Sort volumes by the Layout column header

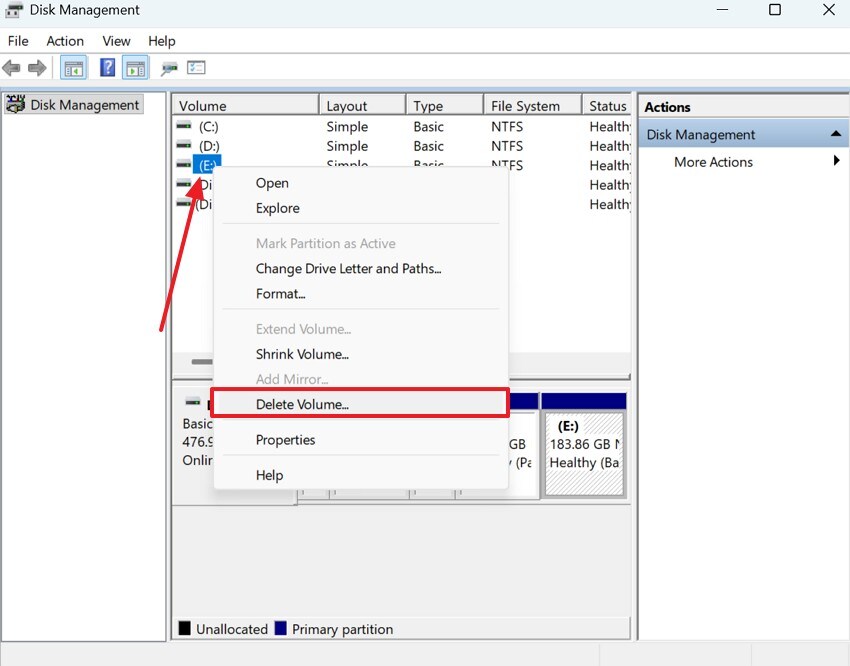pos(347,104)
